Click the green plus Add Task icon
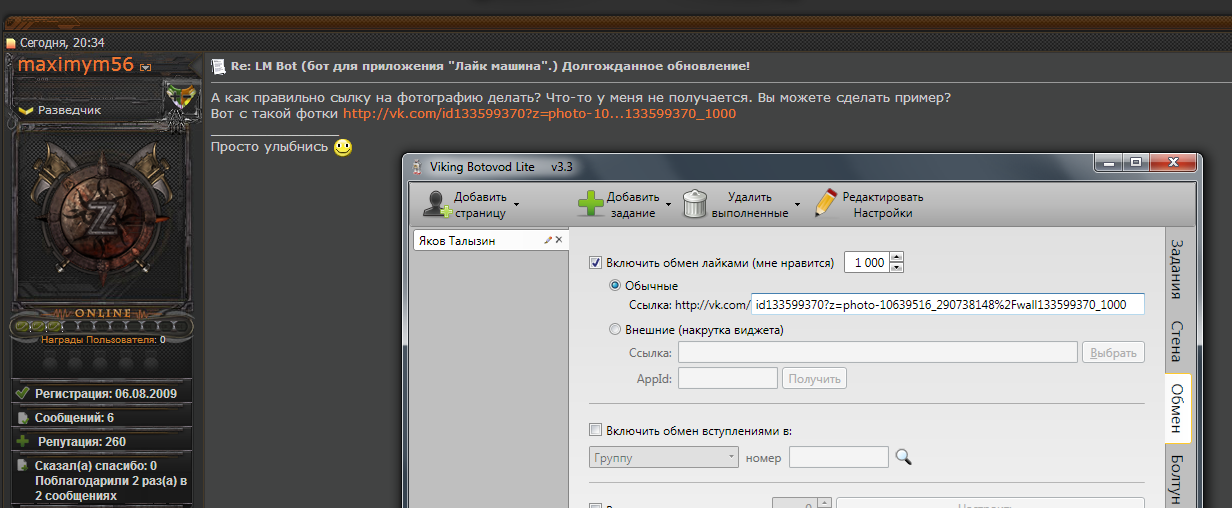Viewport: 1232px width, 508px height. pyautogui.click(x=591, y=204)
